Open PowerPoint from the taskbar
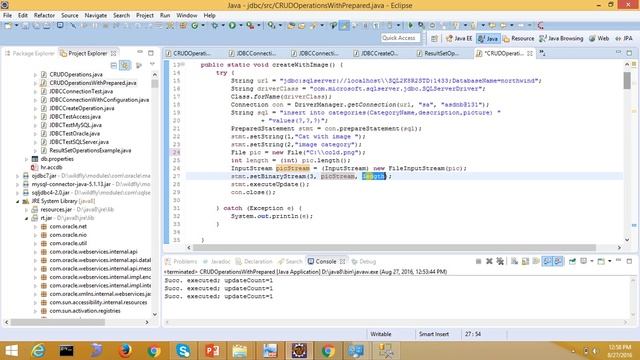640x360 pixels. coord(212,351)
